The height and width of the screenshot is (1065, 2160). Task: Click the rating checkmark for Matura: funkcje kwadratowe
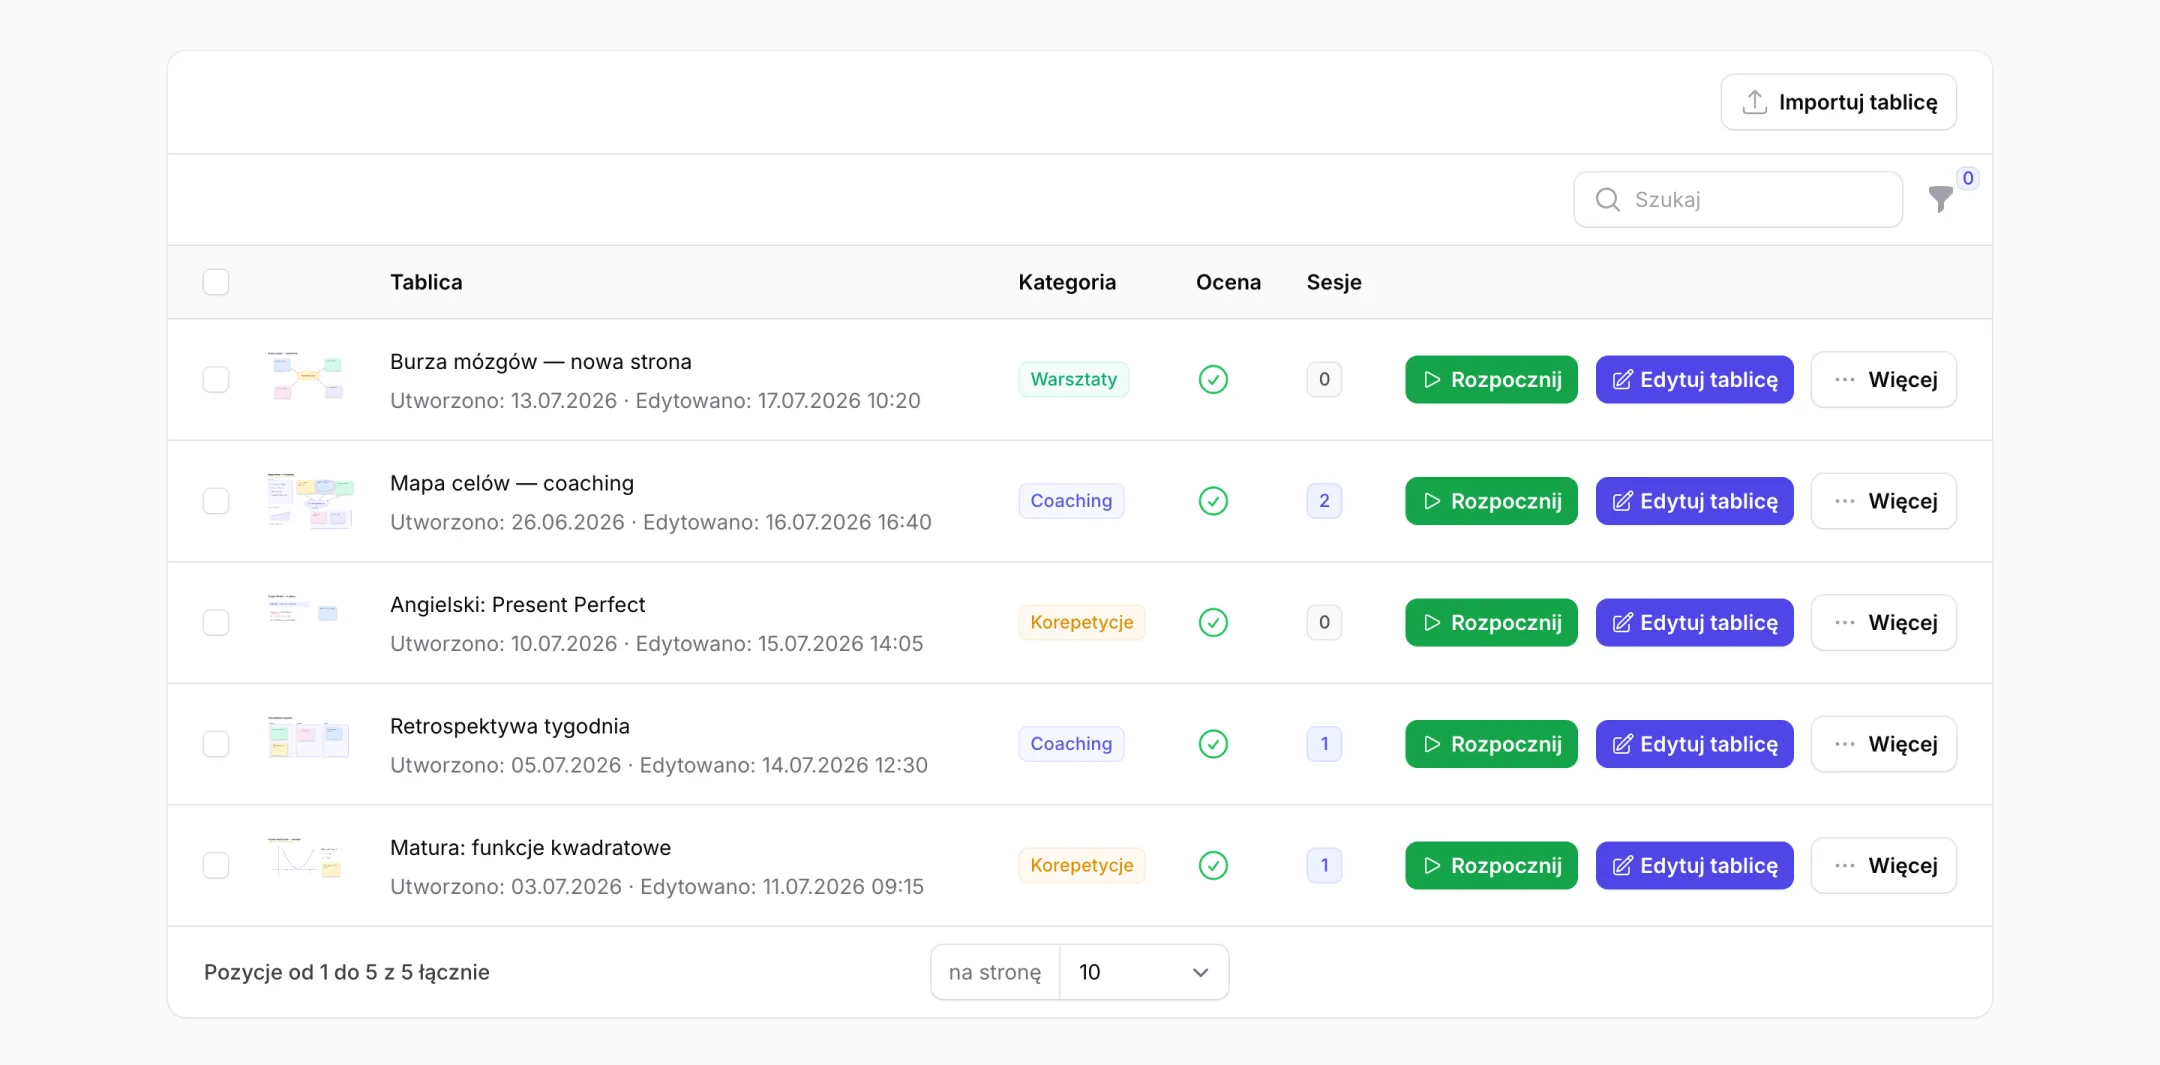click(x=1213, y=866)
